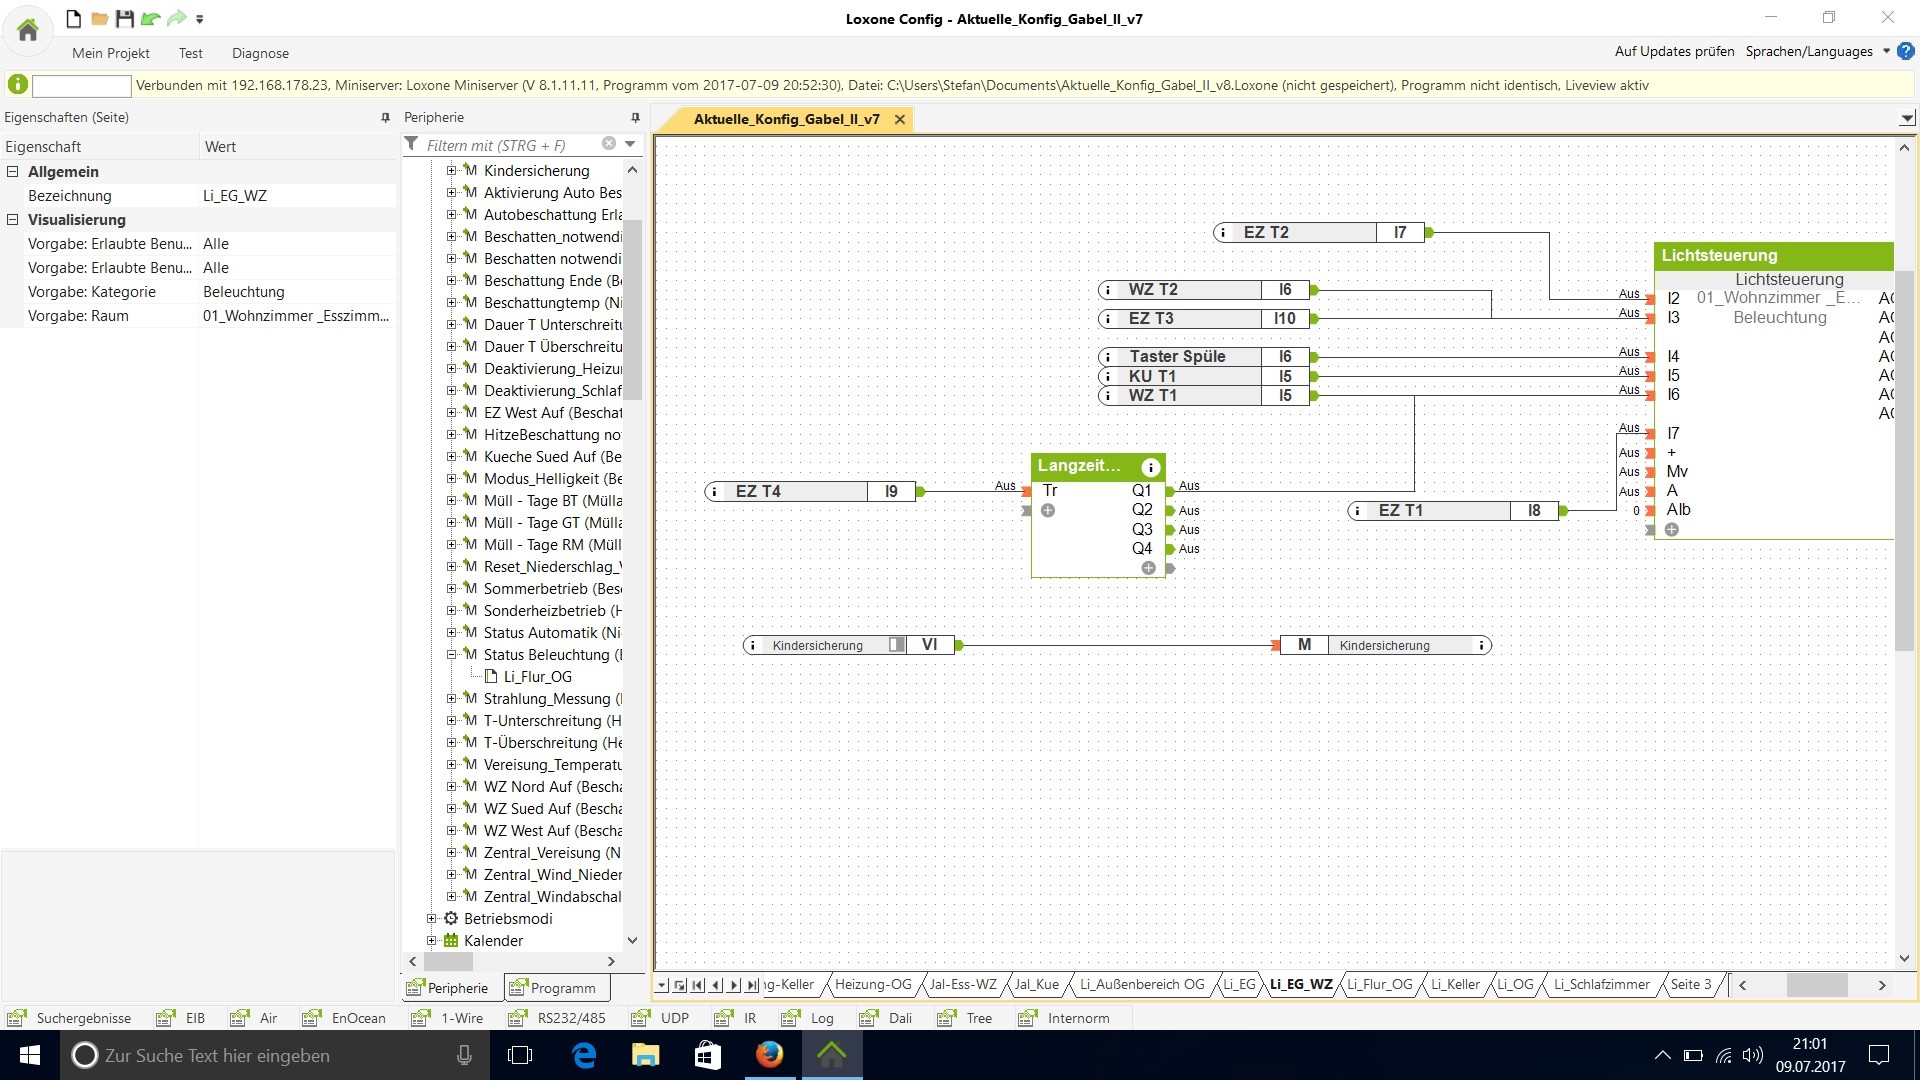The height and width of the screenshot is (1080, 1920).
Task: Collapse Status Beleuchtung tree node
Action: coord(451,655)
